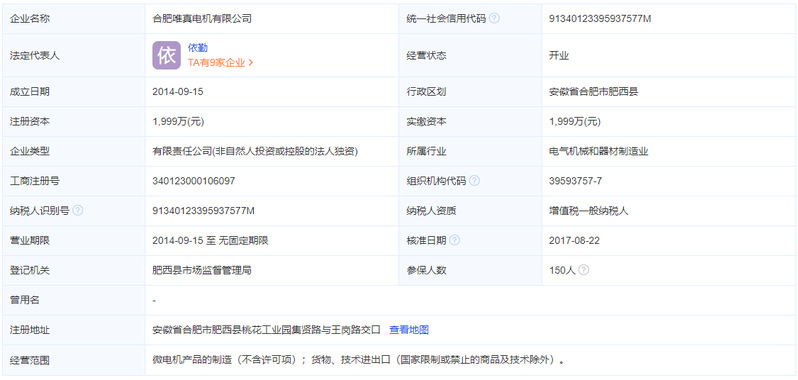
Task: Click approval date 2017-08-22
Action: tap(574, 240)
